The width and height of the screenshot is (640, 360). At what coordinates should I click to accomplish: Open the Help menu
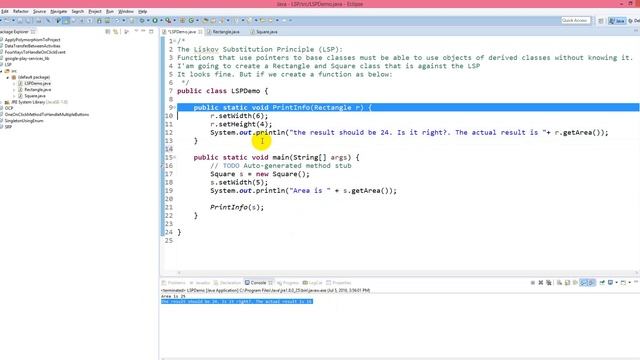pyautogui.click(x=142, y=11)
